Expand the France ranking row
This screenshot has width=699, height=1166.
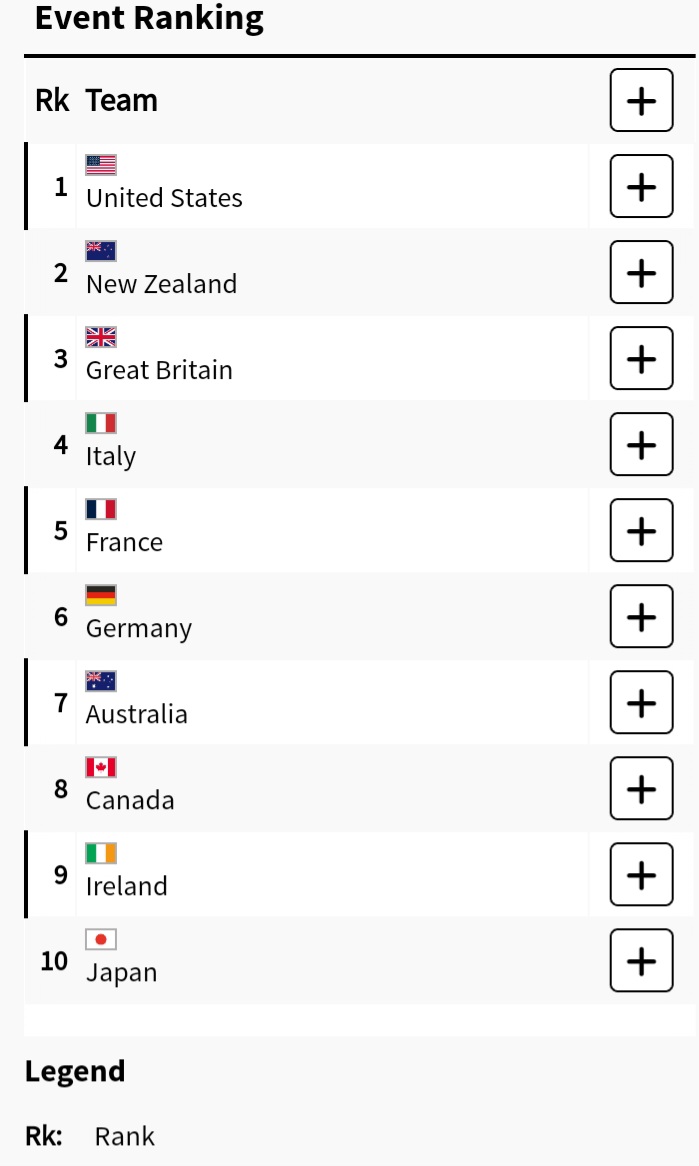pyautogui.click(x=641, y=530)
